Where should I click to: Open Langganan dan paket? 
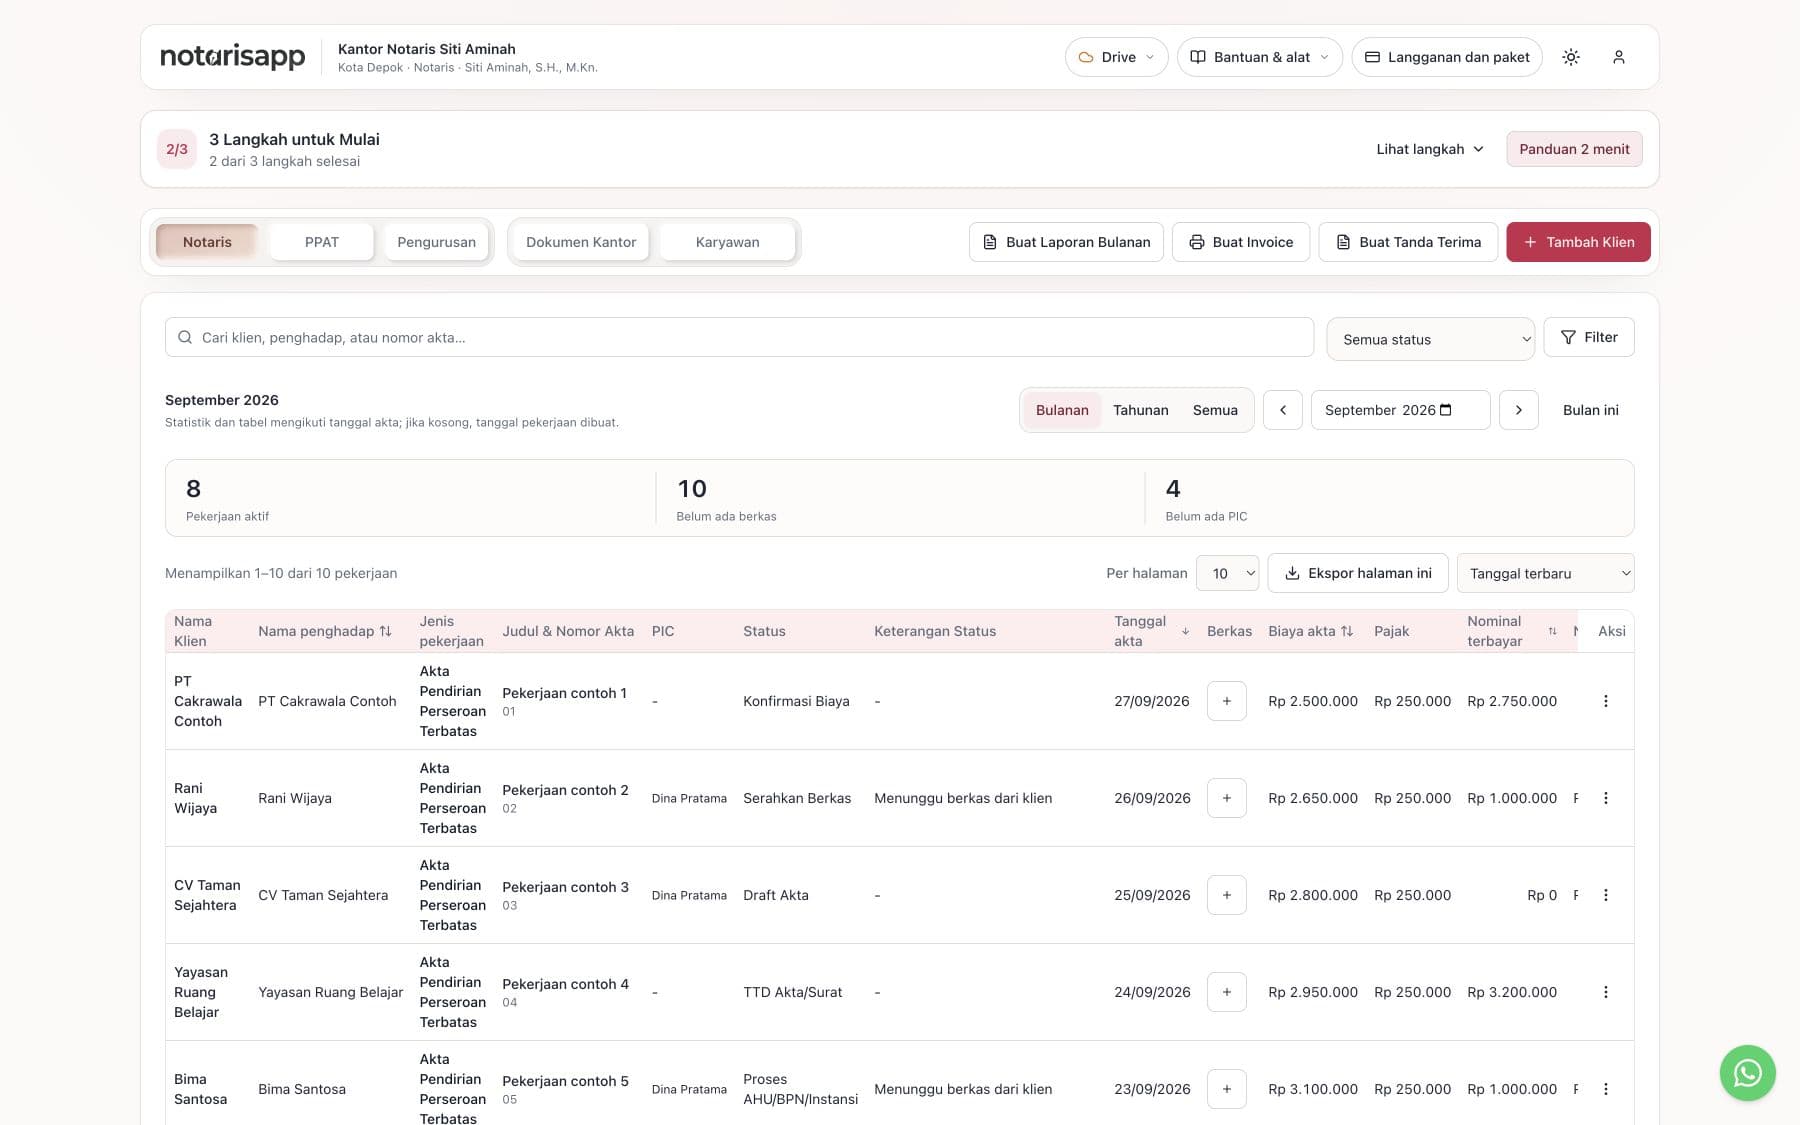1447,57
